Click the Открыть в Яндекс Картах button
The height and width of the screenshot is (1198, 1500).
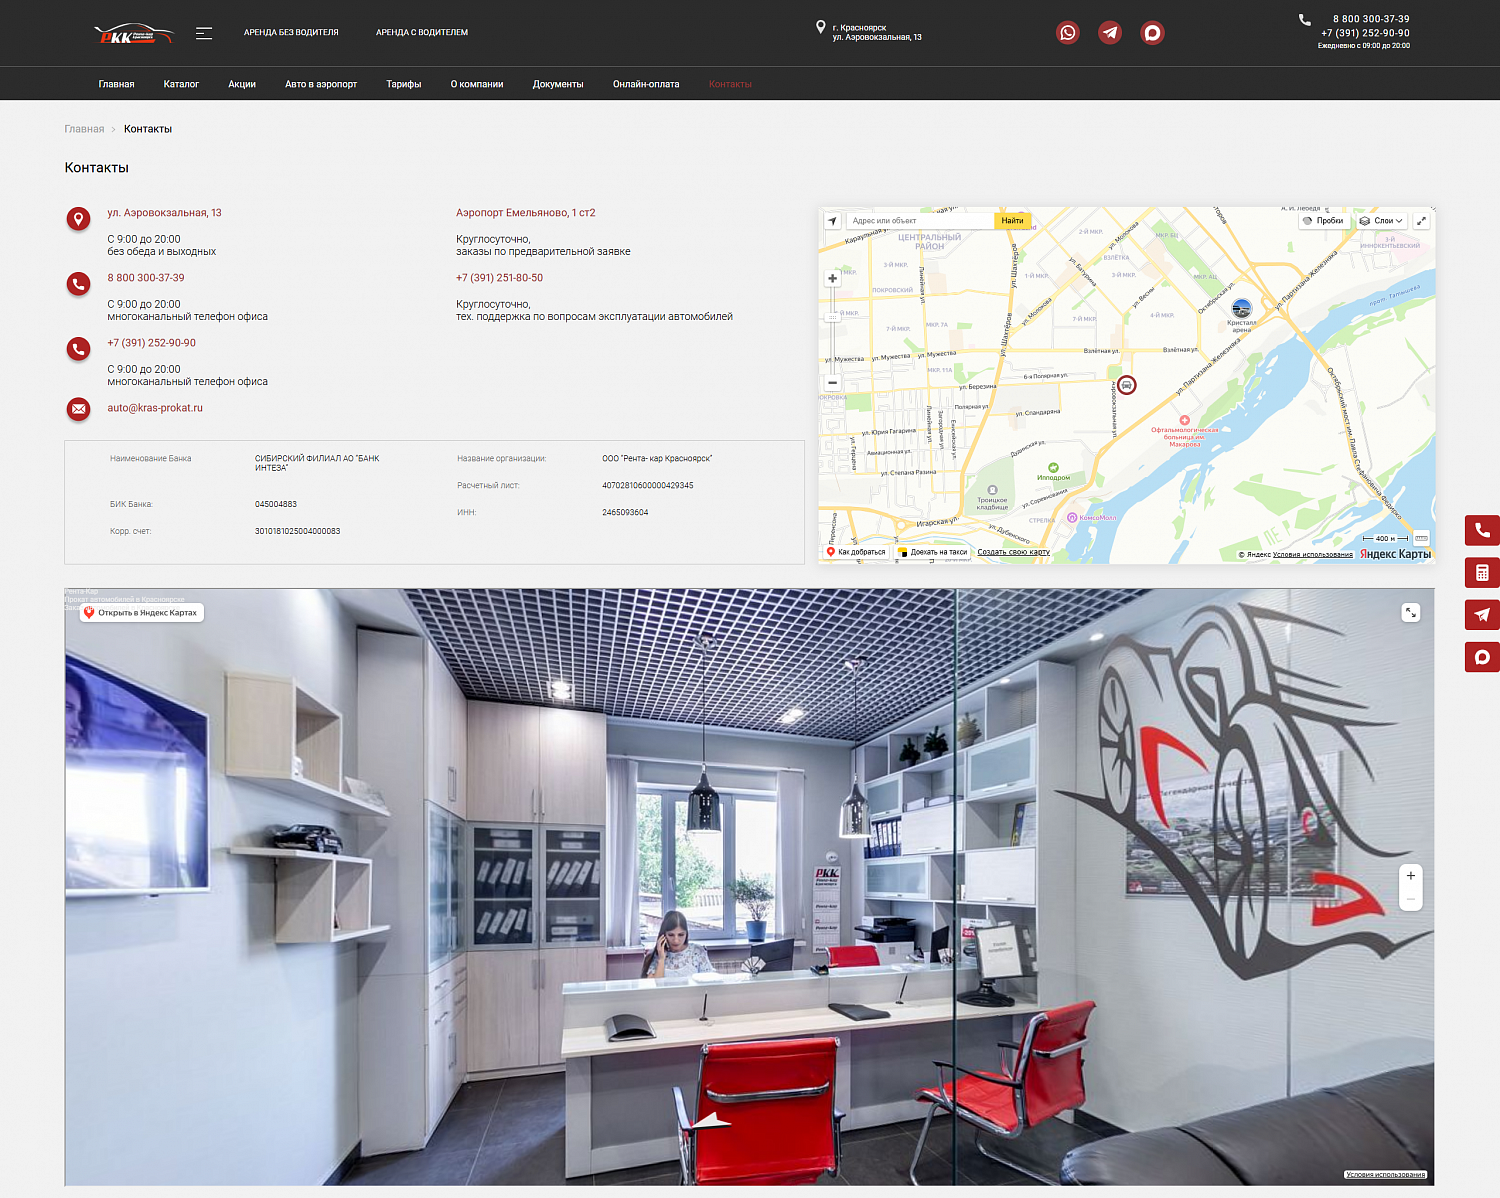click(141, 612)
